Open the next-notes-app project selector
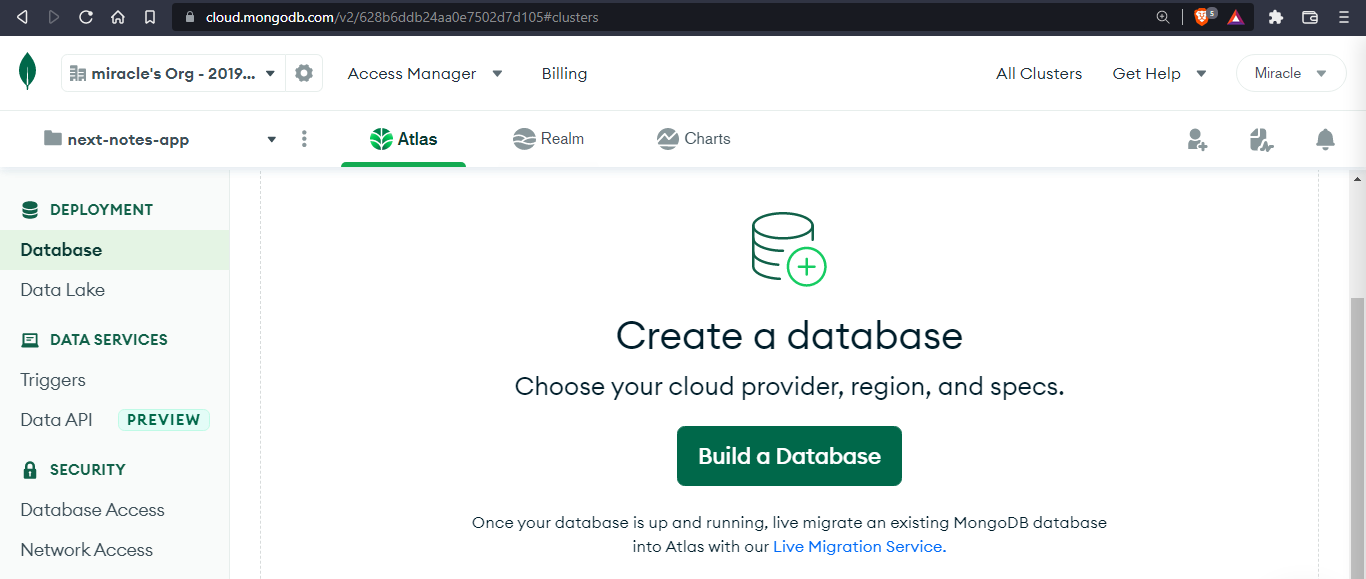Image resolution: width=1366 pixels, height=579 pixels. pyautogui.click(x=160, y=139)
